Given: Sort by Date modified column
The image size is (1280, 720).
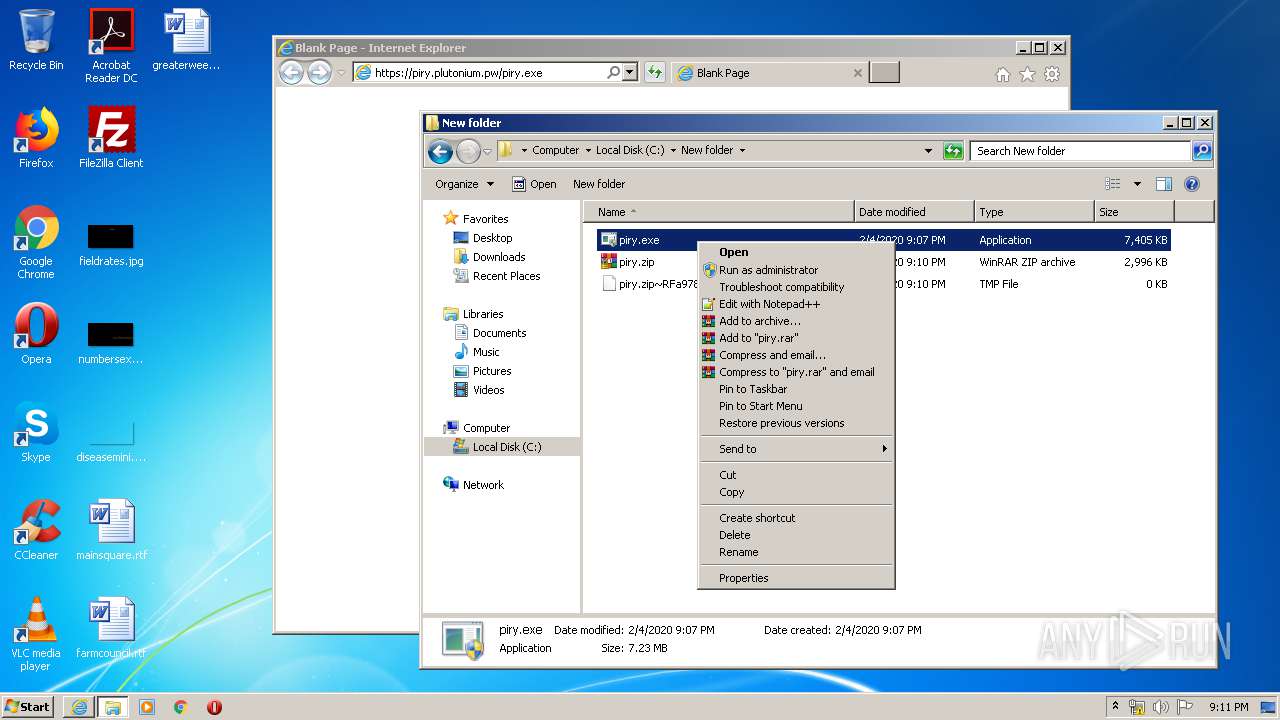Looking at the screenshot, I should [914, 212].
